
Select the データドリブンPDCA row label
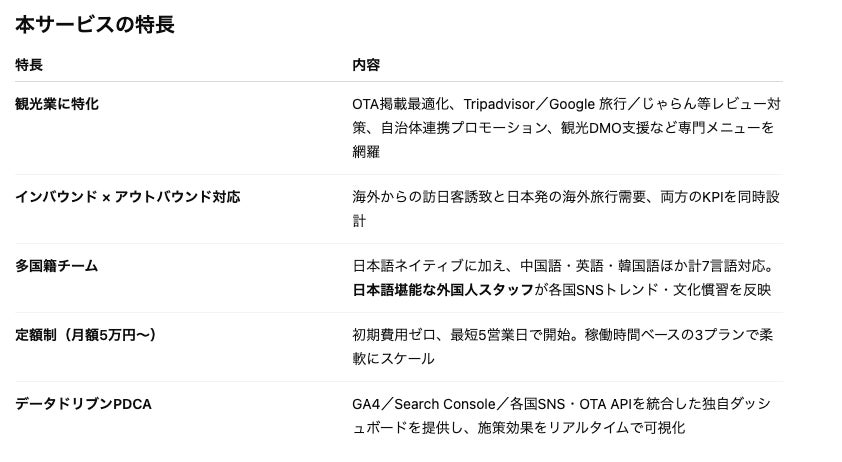(x=83, y=404)
